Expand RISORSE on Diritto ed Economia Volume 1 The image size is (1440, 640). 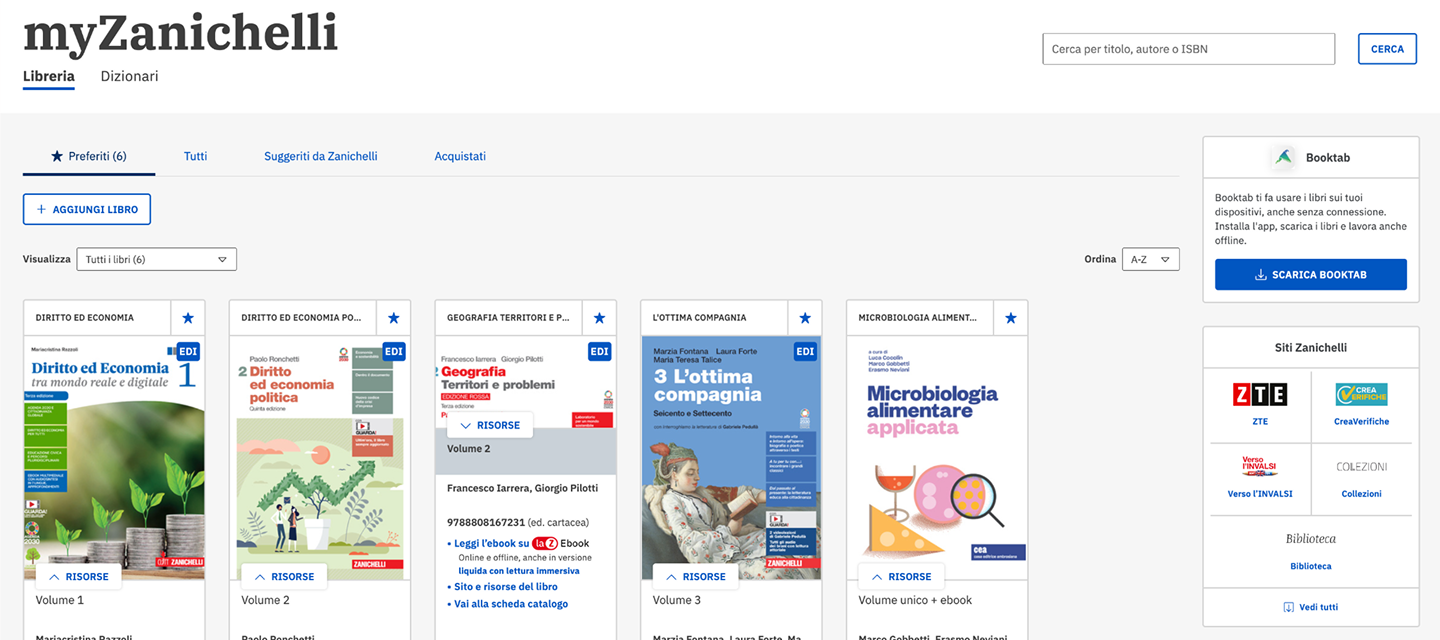pos(78,577)
